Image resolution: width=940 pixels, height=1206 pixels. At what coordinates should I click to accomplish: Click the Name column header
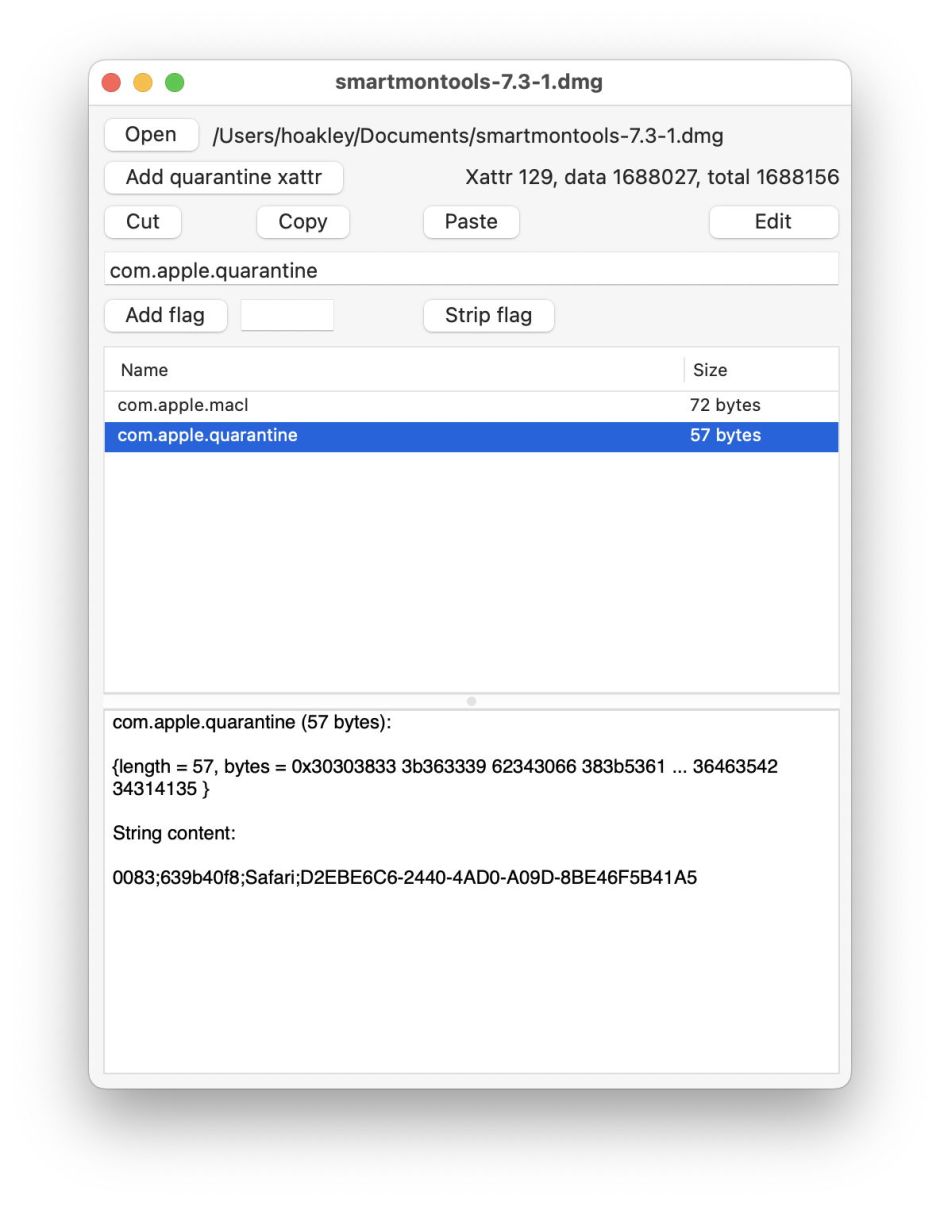[143, 370]
